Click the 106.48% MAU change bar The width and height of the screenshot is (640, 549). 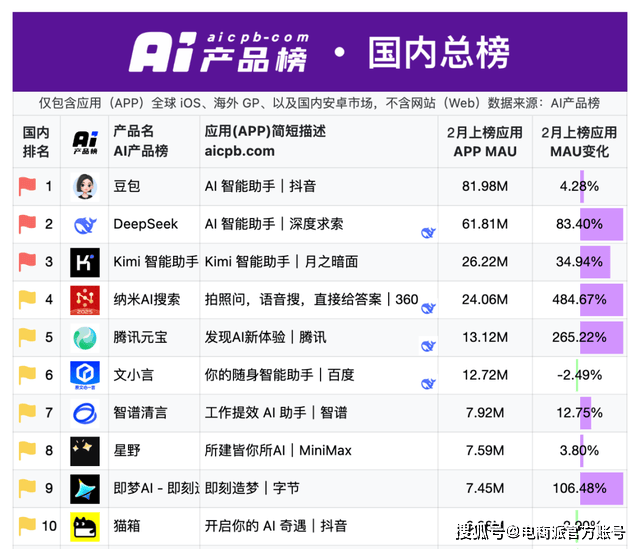[x=602, y=489]
